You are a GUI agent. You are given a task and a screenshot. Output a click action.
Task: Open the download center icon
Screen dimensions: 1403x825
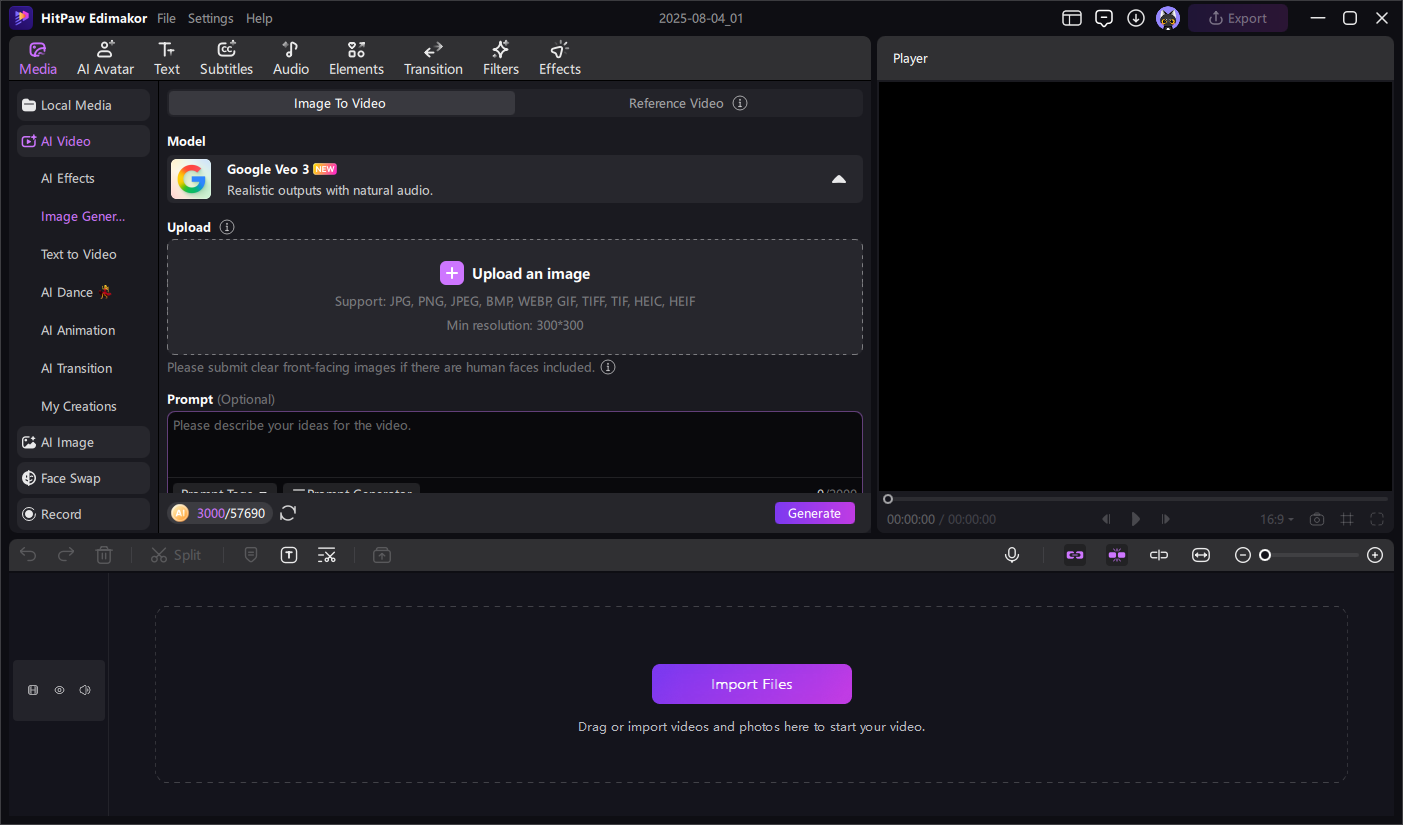(x=1136, y=18)
